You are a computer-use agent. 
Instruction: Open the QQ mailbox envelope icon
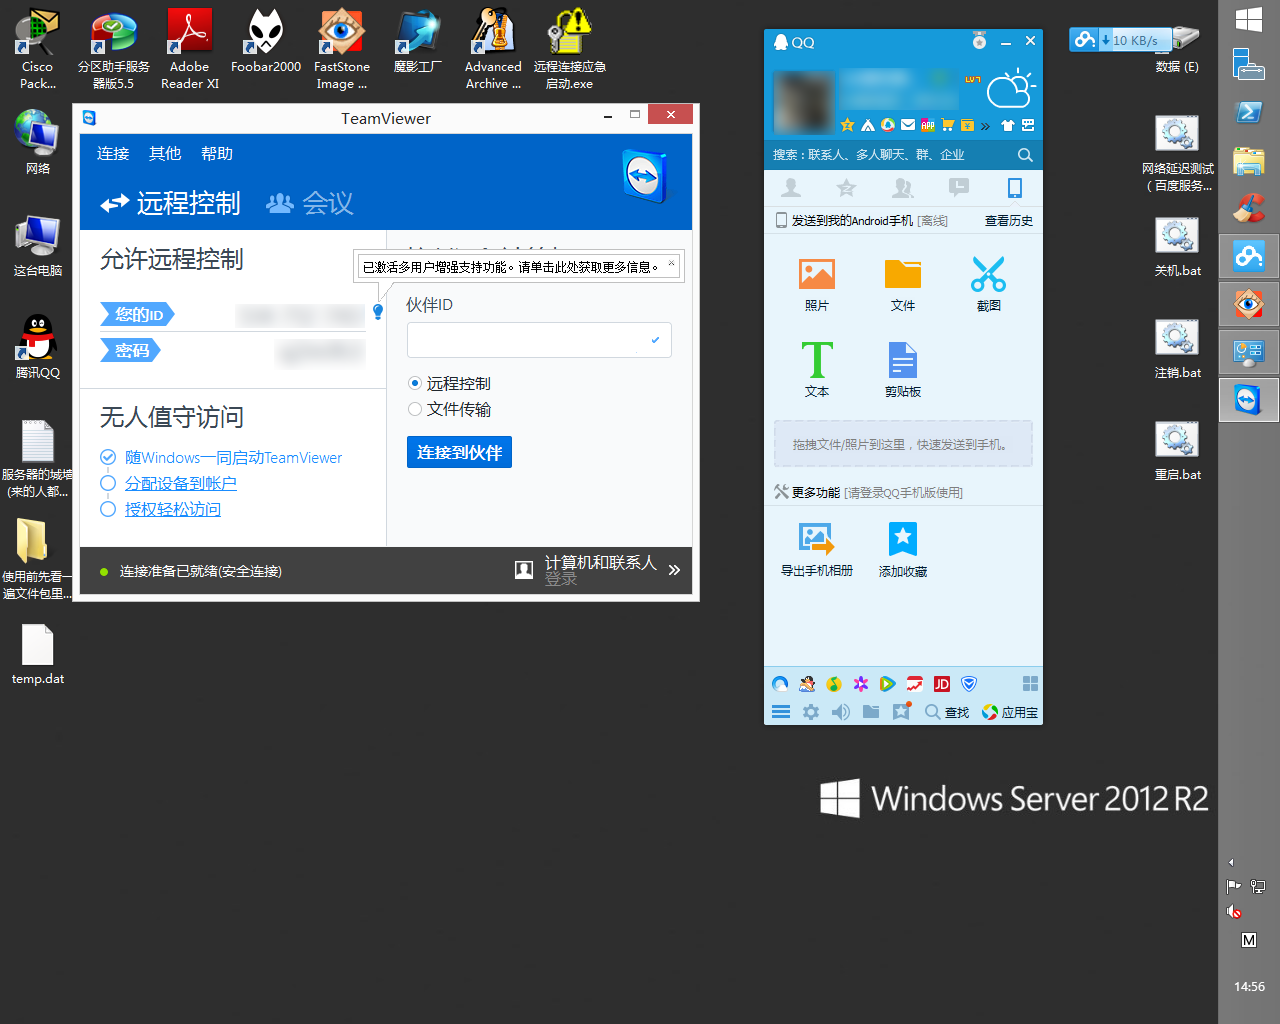tap(908, 125)
